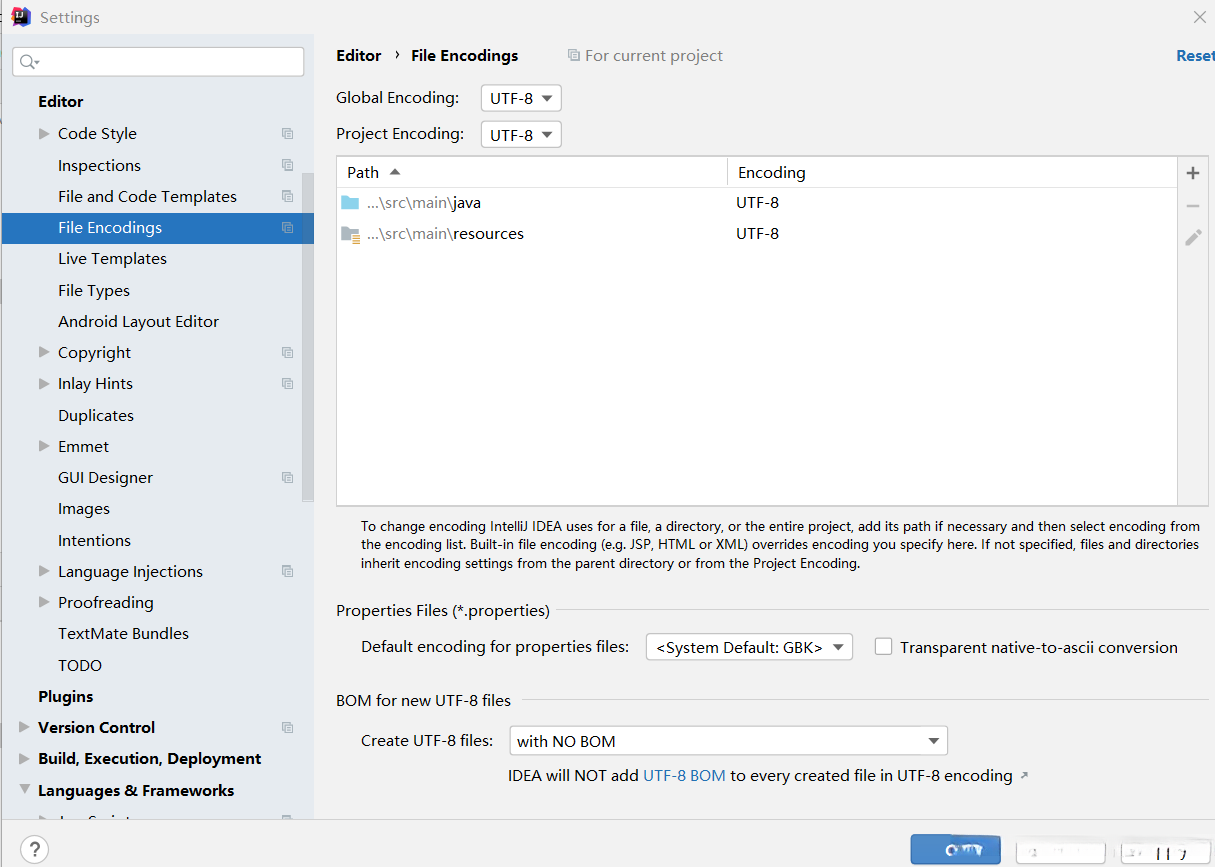Collapse the Languages & Frameworks section

pyautogui.click(x=24, y=790)
